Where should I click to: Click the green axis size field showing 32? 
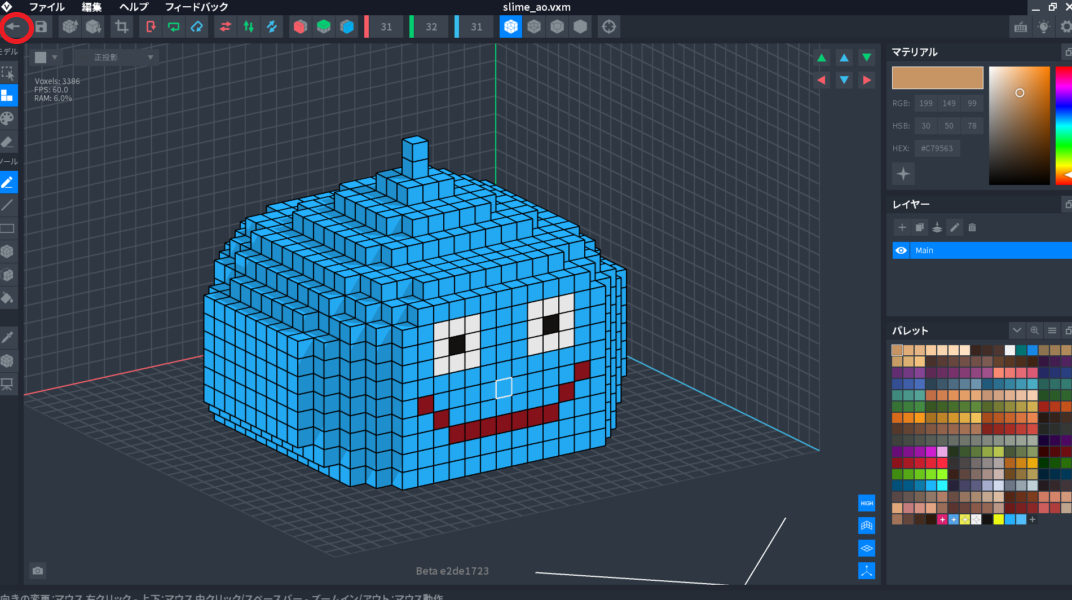tap(431, 27)
